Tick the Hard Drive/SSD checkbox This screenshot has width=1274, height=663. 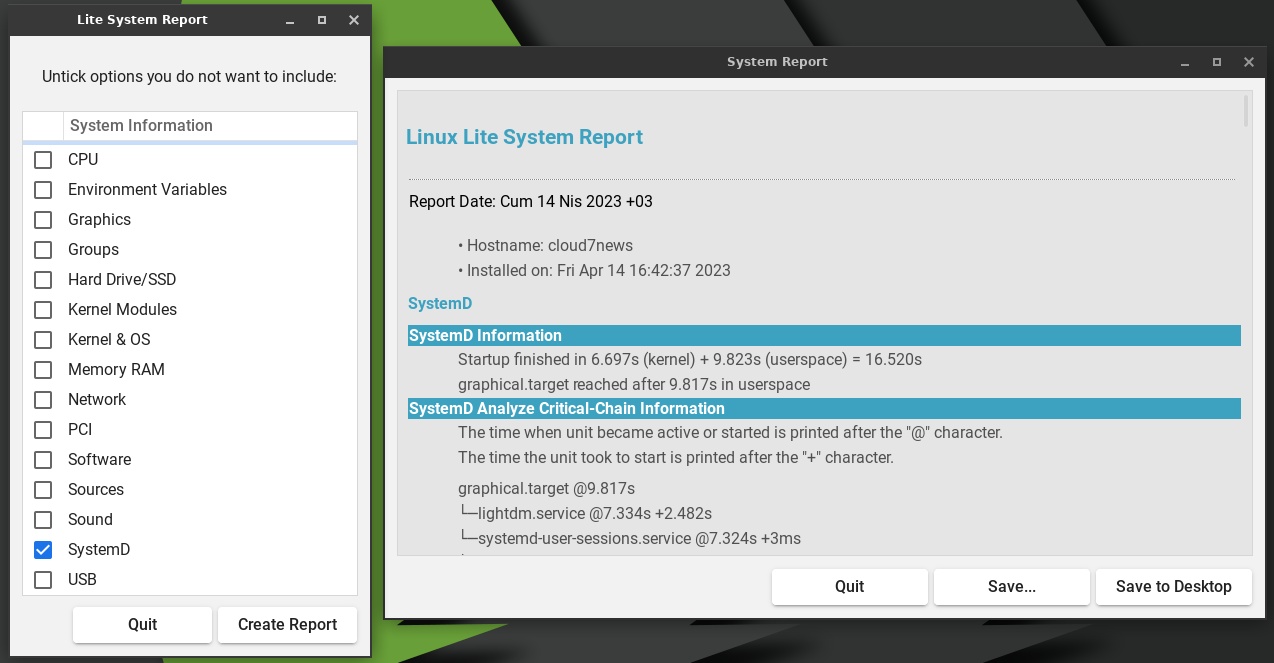pyautogui.click(x=43, y=280)
